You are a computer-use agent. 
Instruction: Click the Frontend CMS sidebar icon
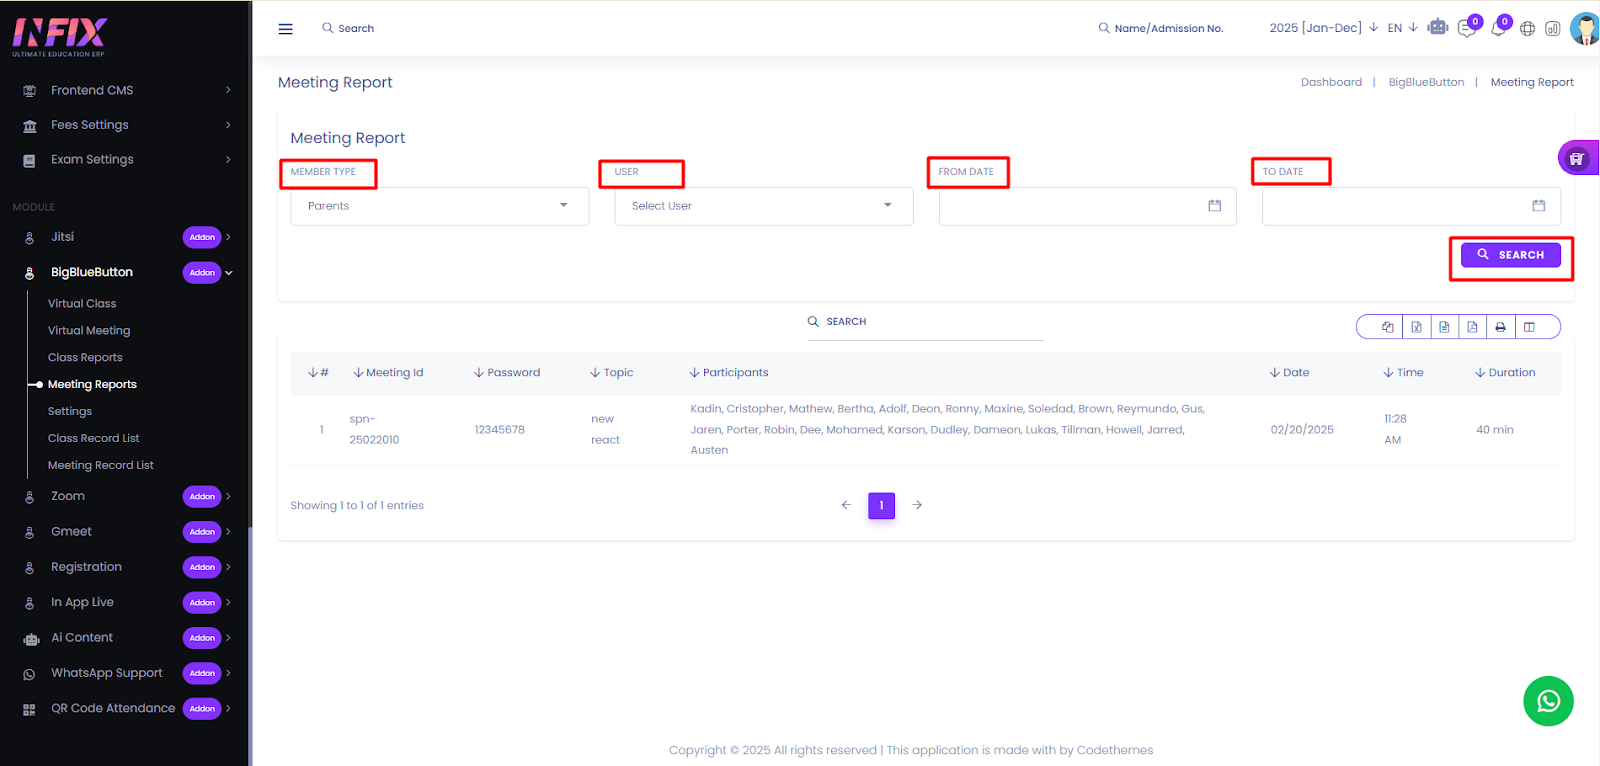30,91
